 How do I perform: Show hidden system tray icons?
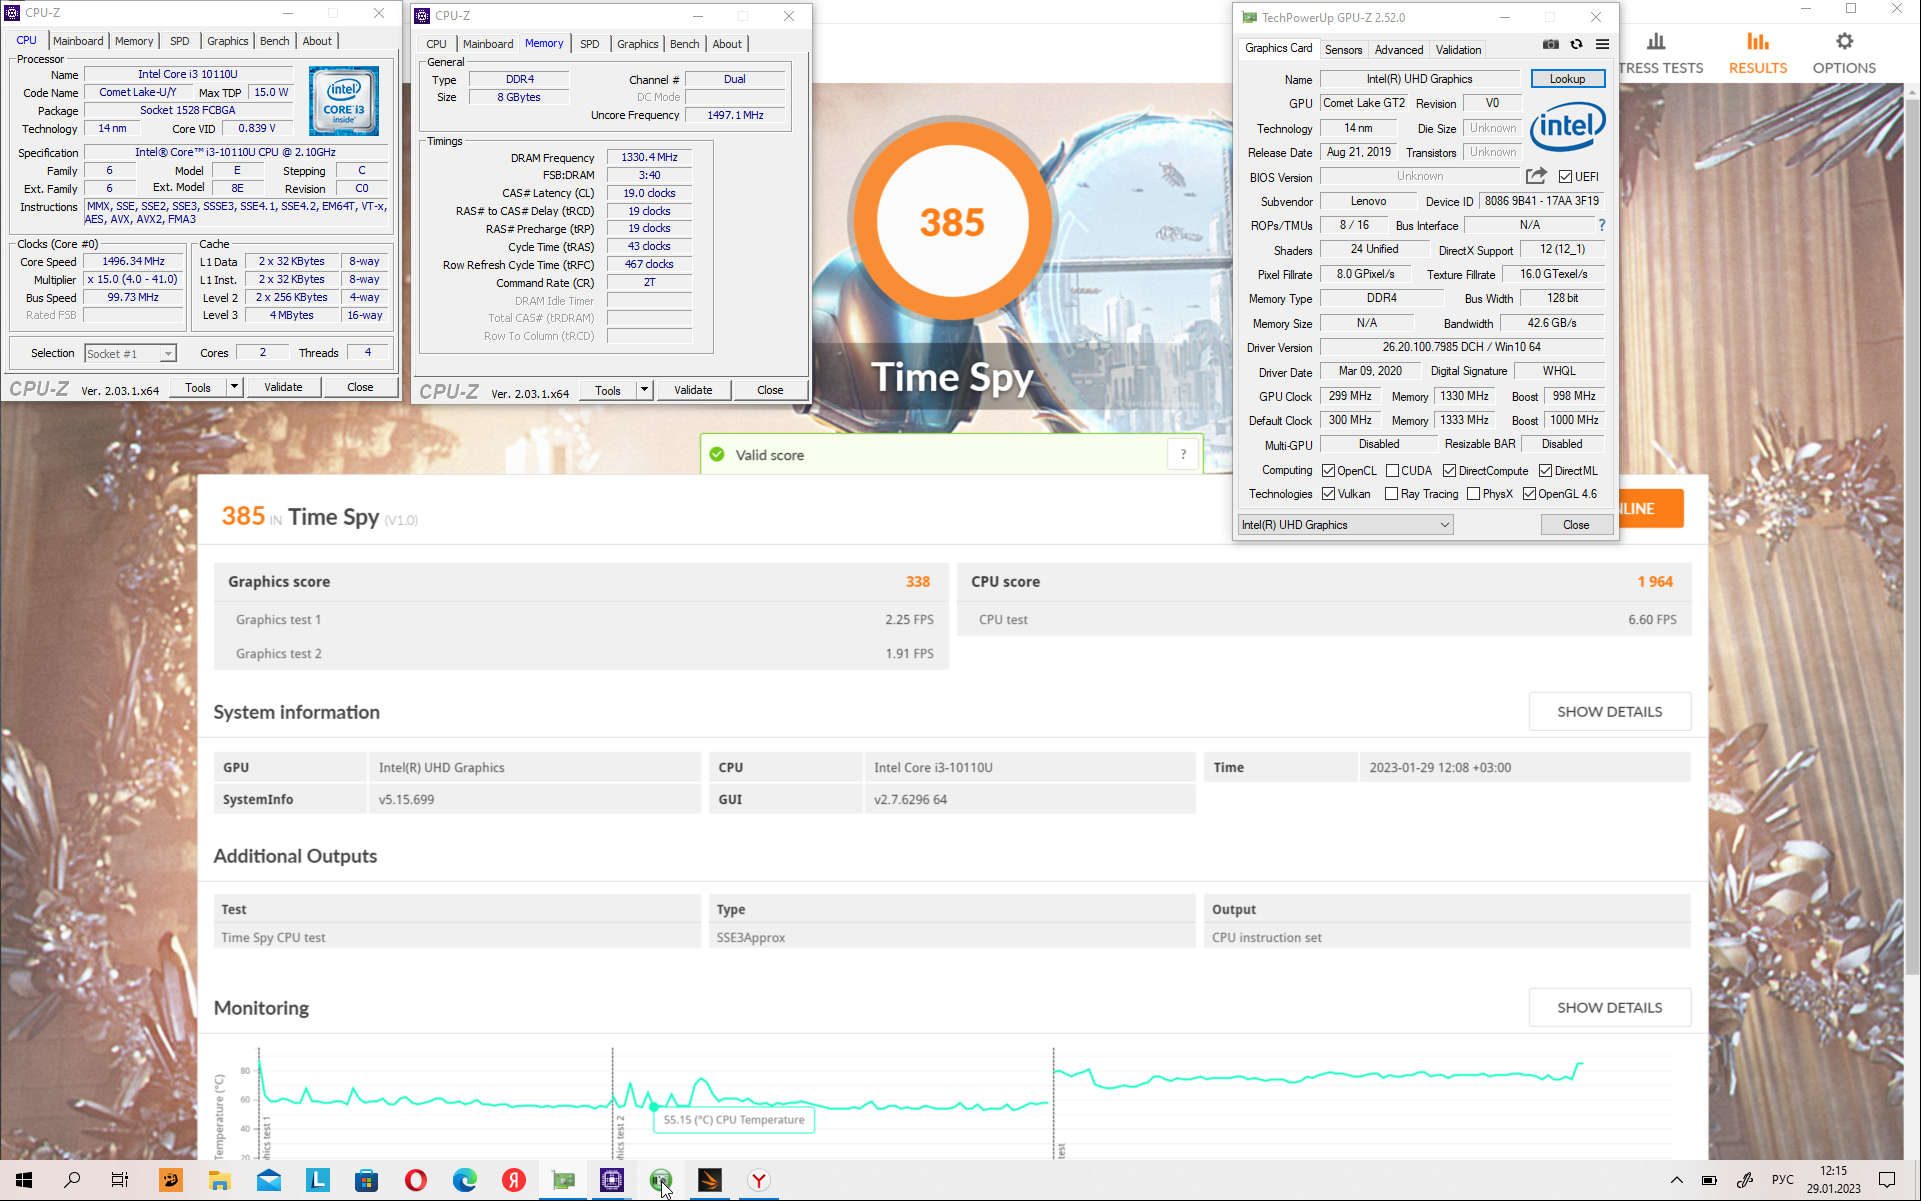1677,1180
